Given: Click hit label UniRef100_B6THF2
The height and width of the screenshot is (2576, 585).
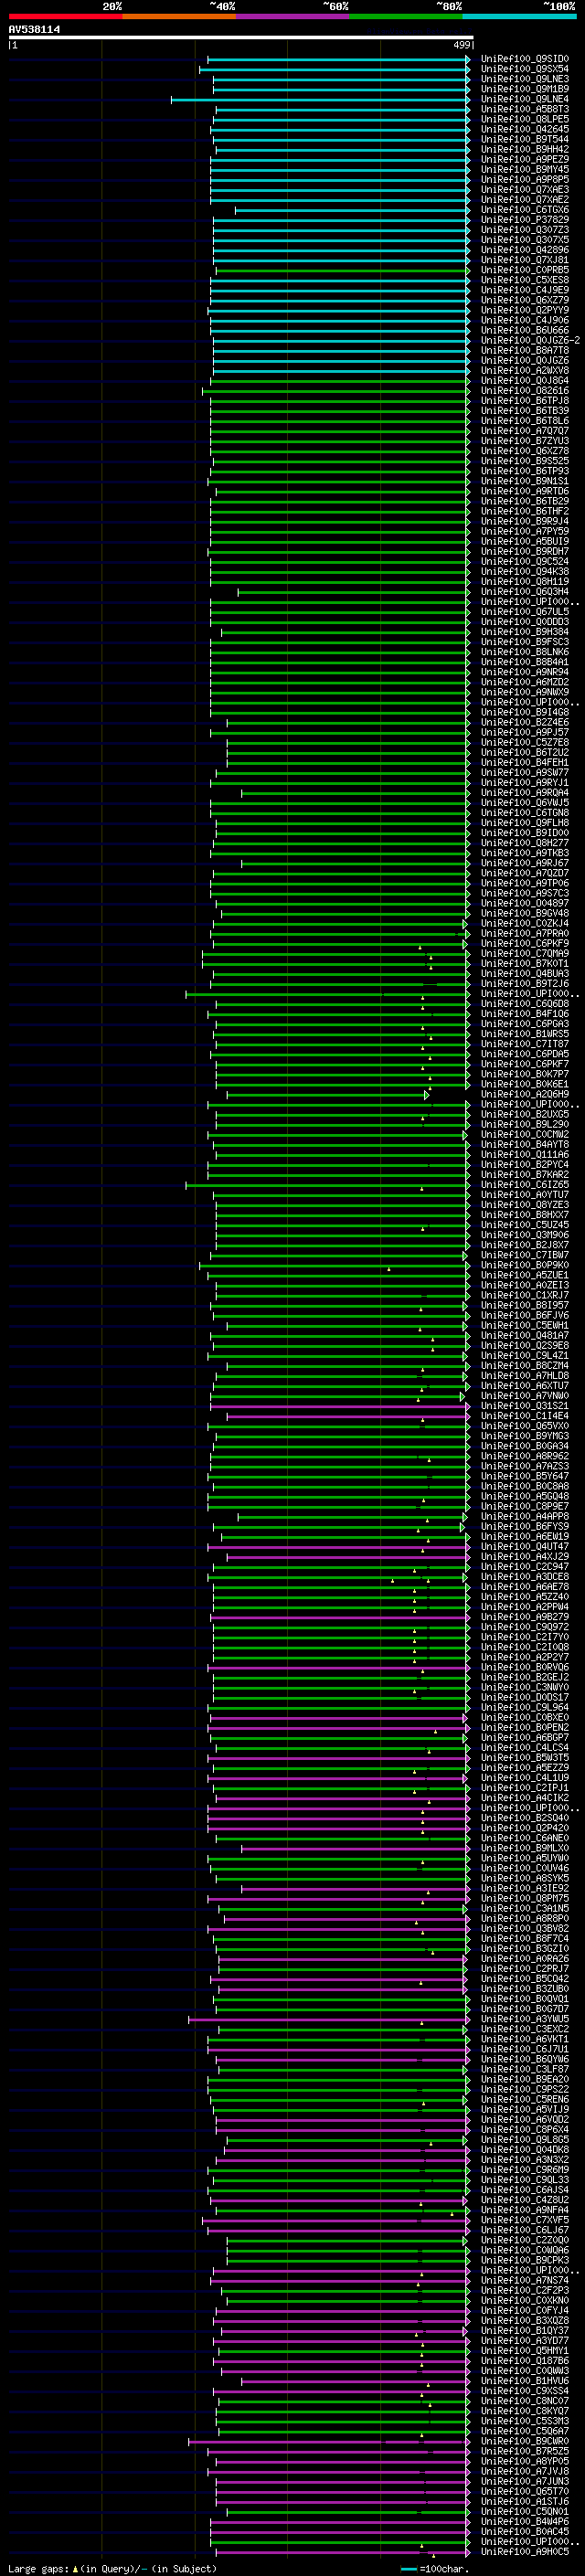Looking at the screenshot, I should [525, 511].
